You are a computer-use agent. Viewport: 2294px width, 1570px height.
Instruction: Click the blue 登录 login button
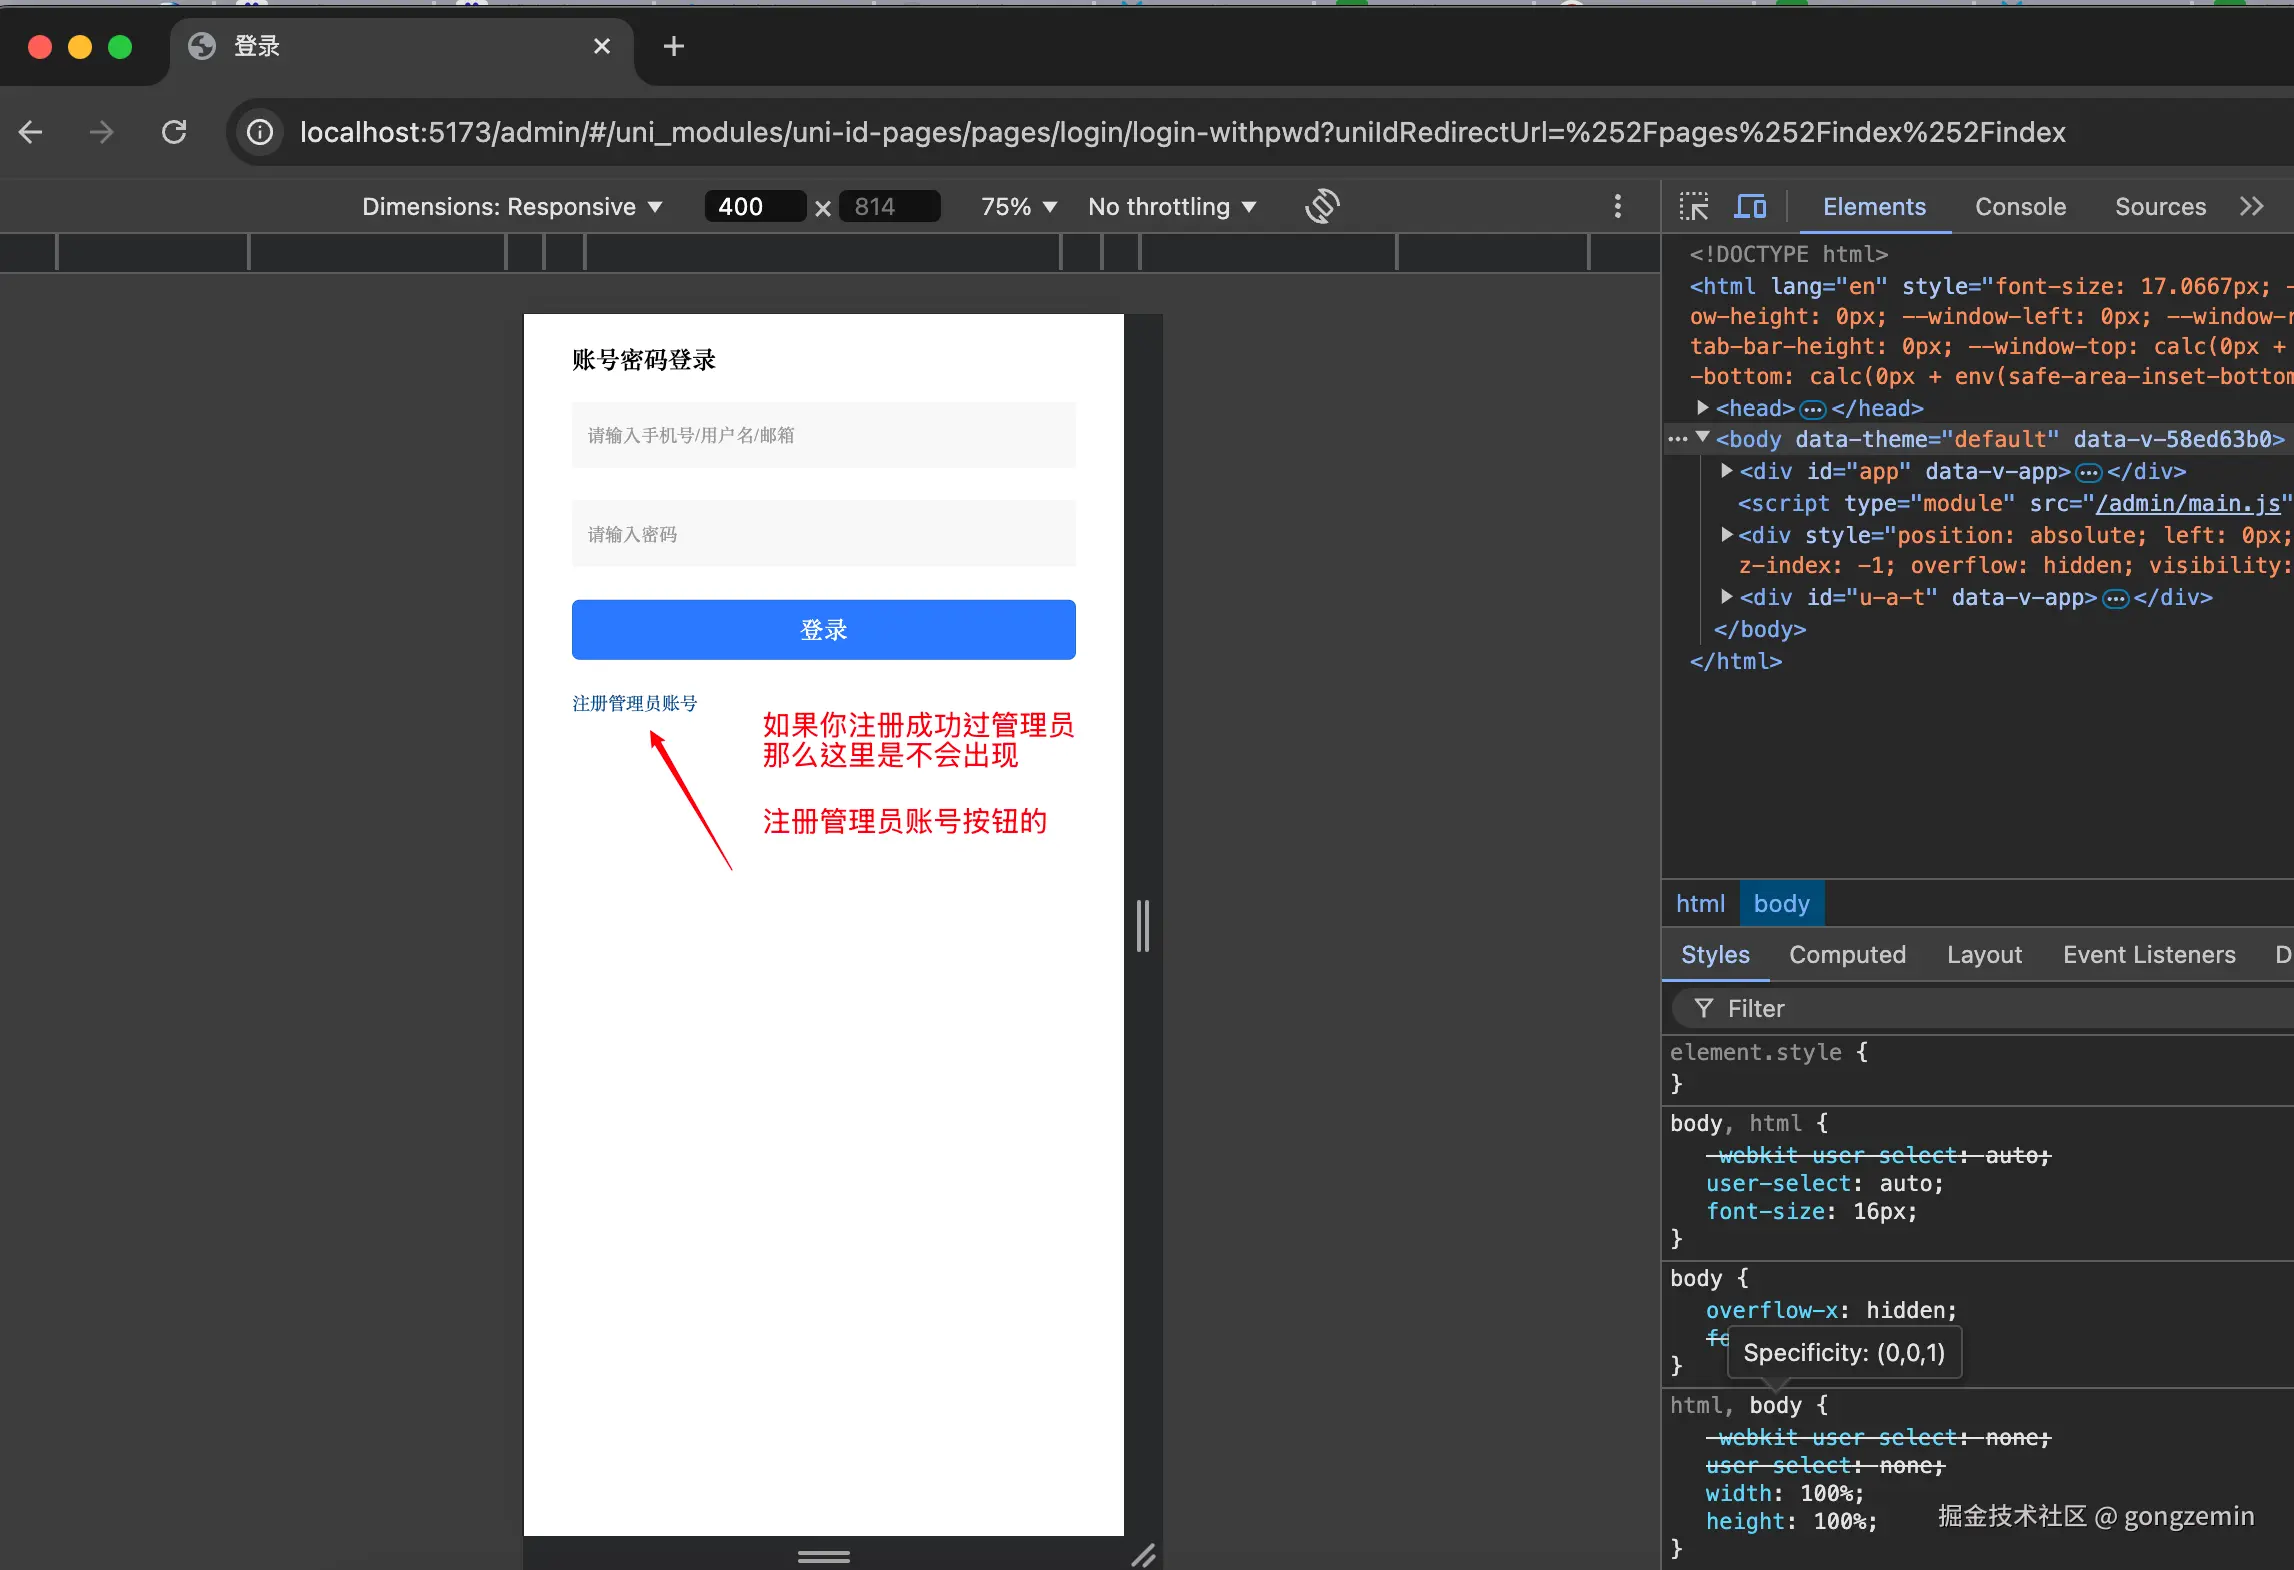click(x=823, y=630)
